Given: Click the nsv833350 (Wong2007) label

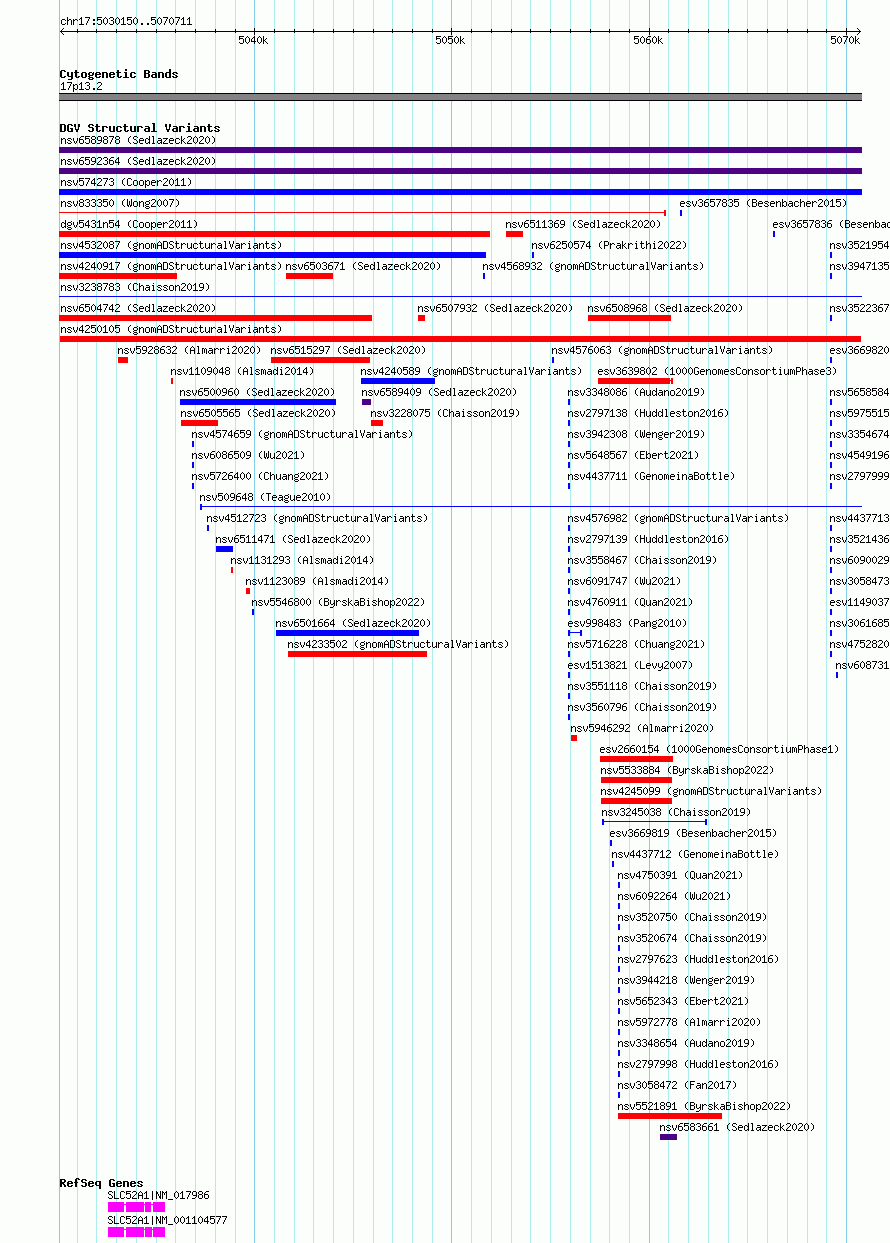Looking at the screenshot, I should click(x=120, y=203).
